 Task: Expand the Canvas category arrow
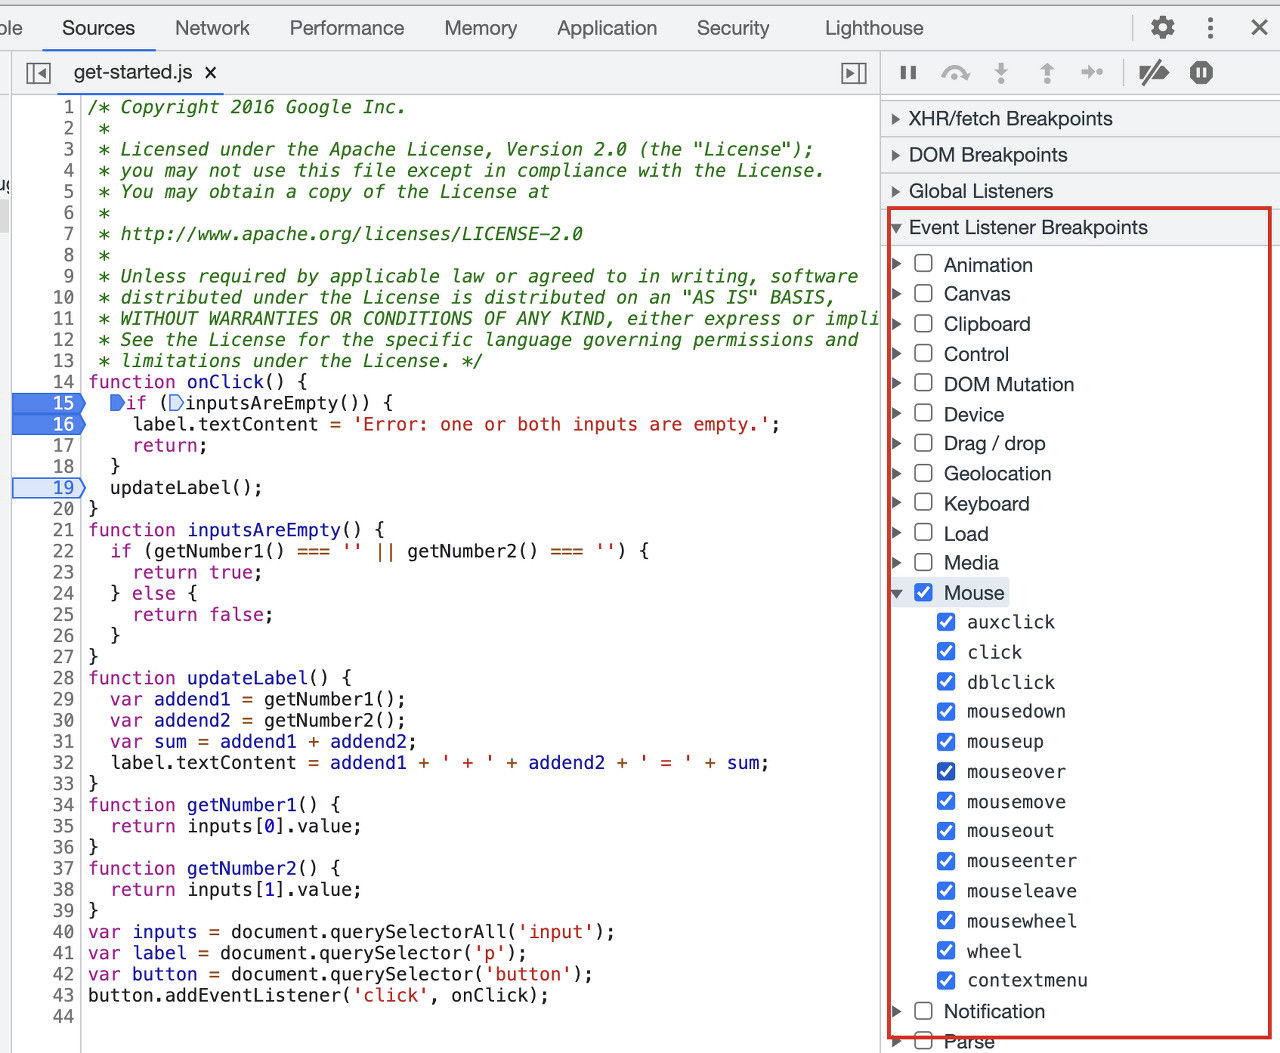[x=896, y=294]
